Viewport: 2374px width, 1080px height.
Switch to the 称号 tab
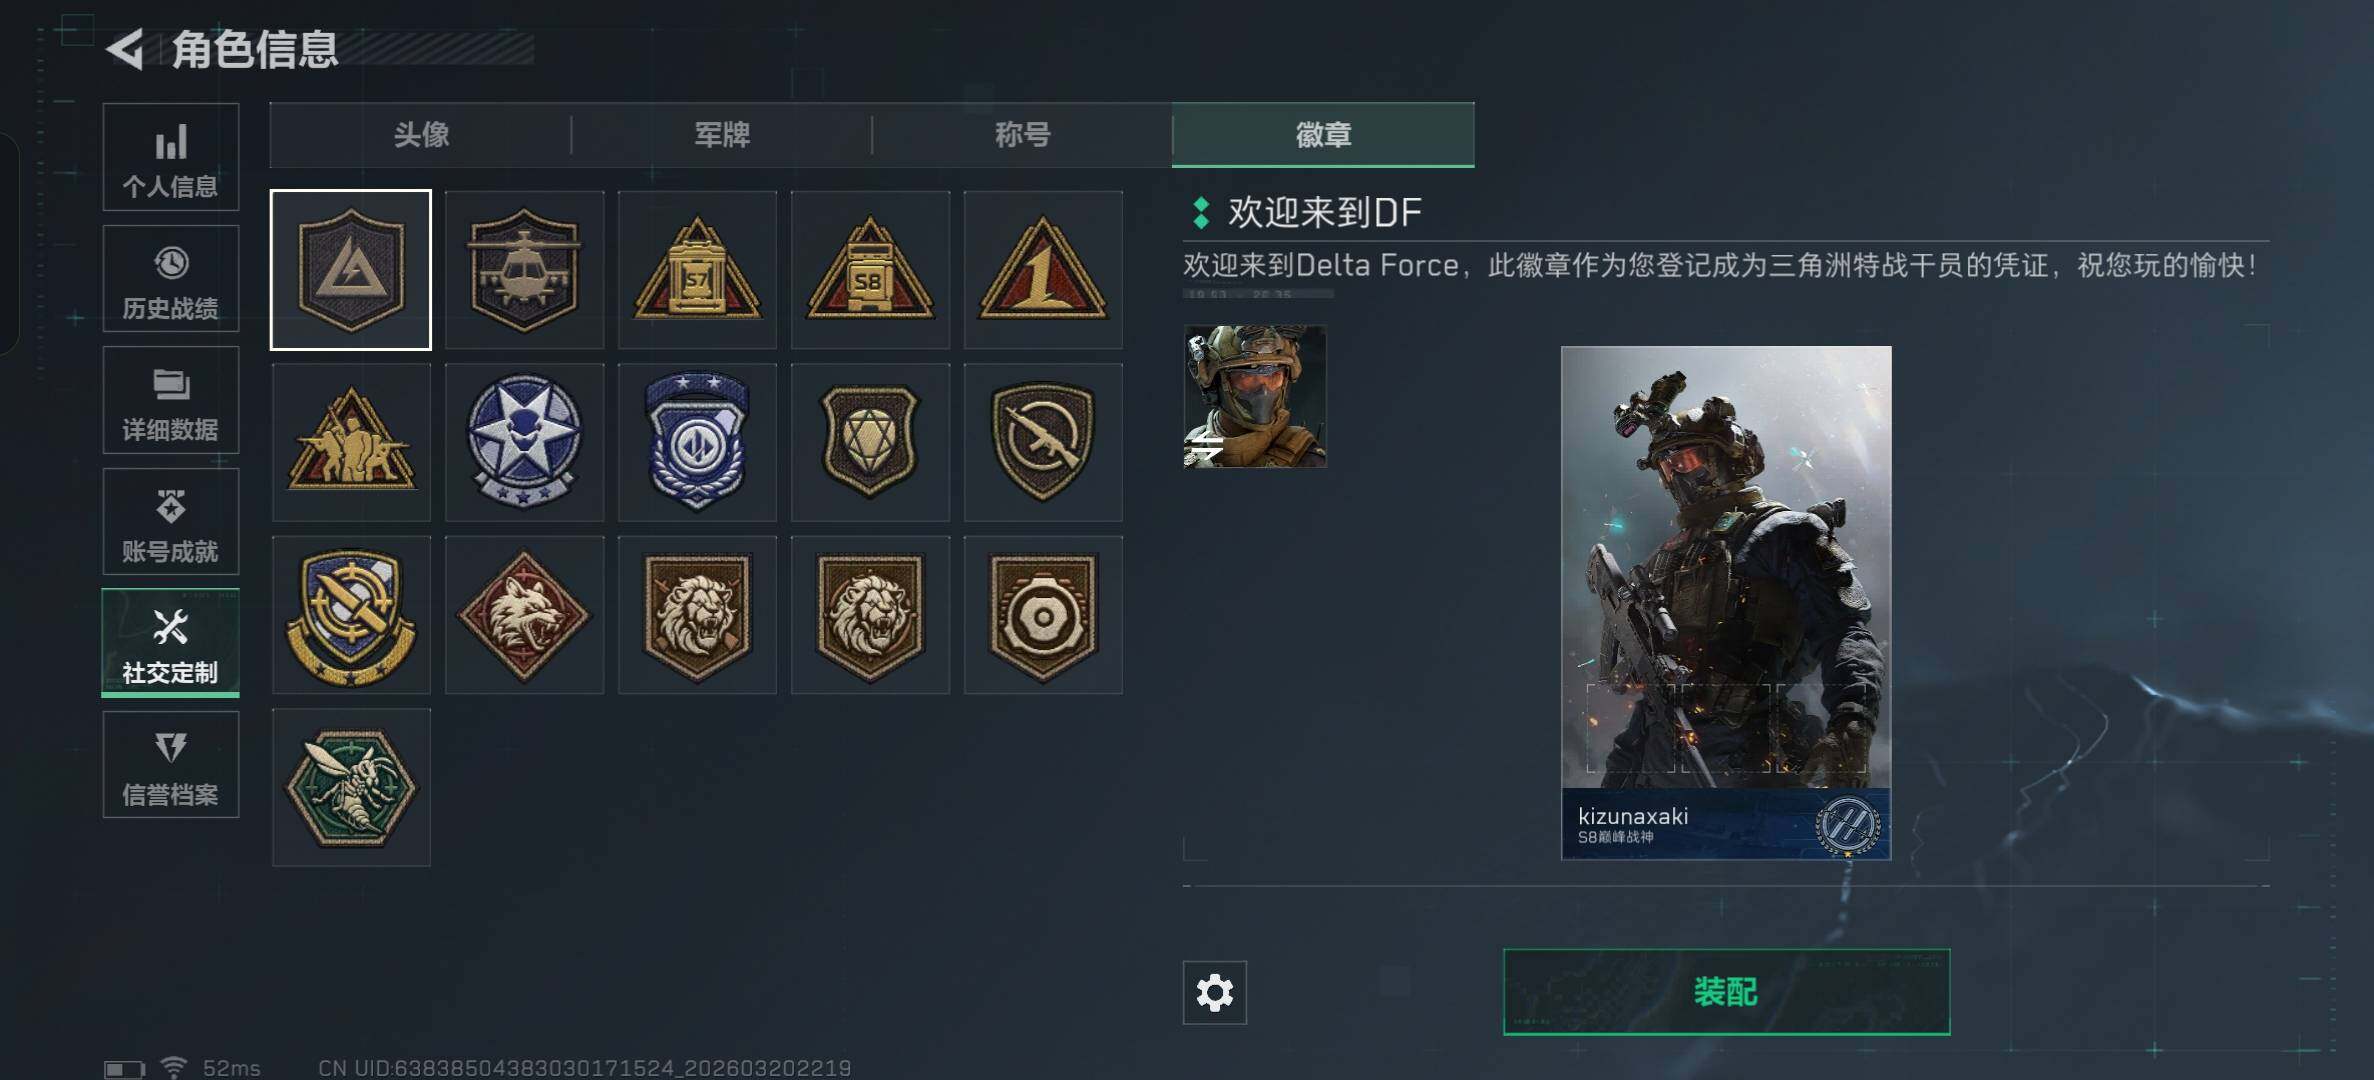[1022, 135]
